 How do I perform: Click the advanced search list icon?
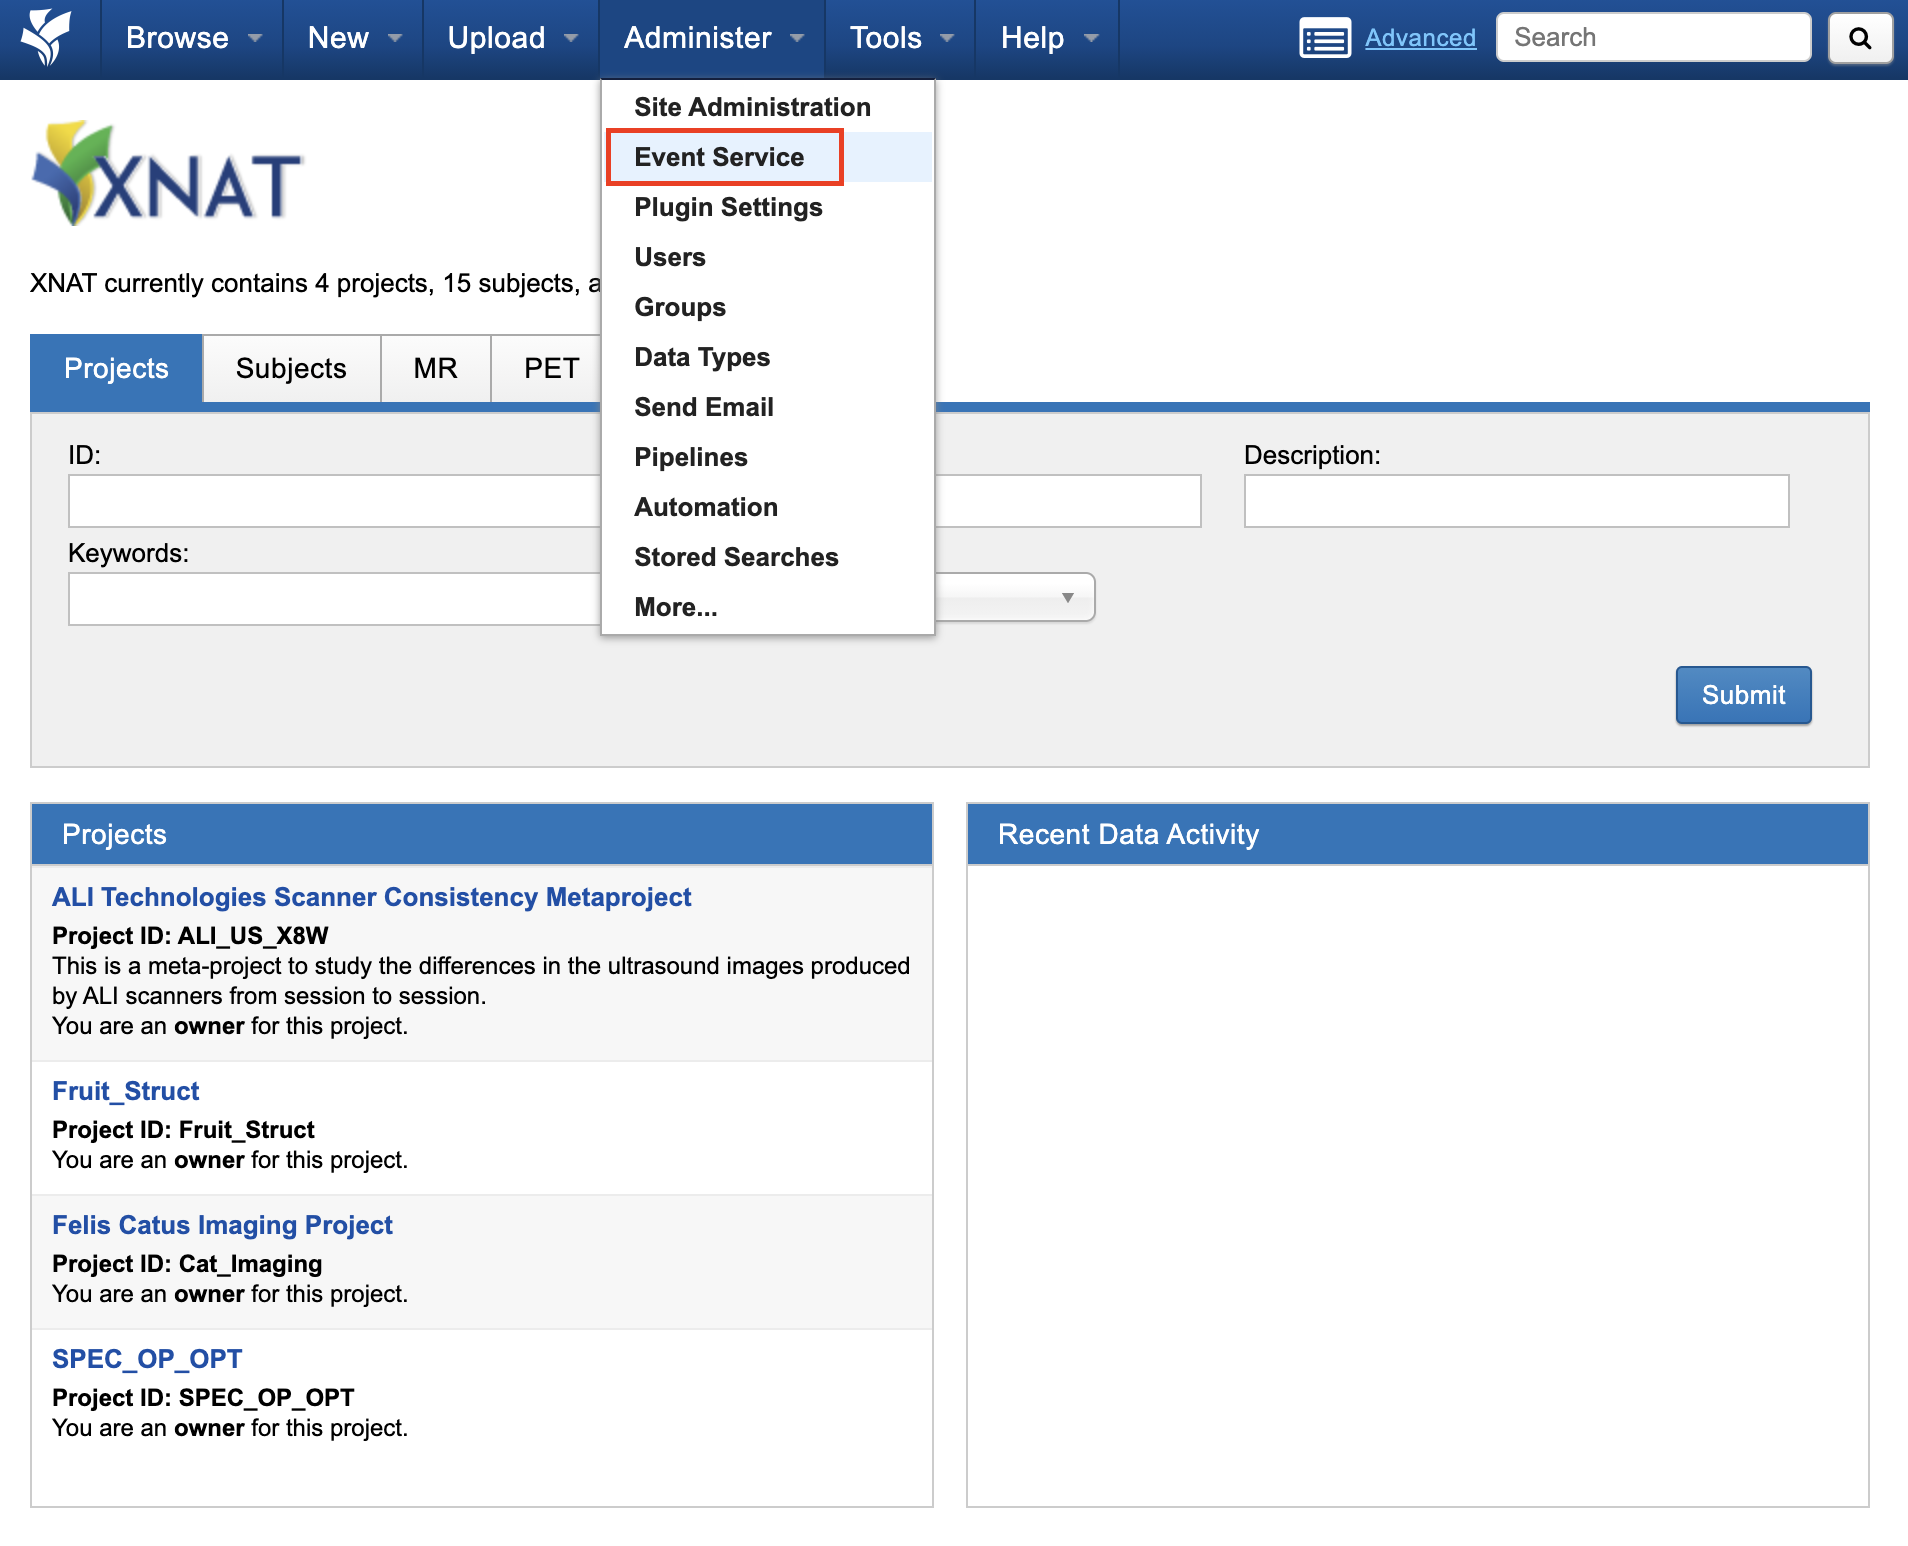pyautogui.click(x=1324, y=38)
